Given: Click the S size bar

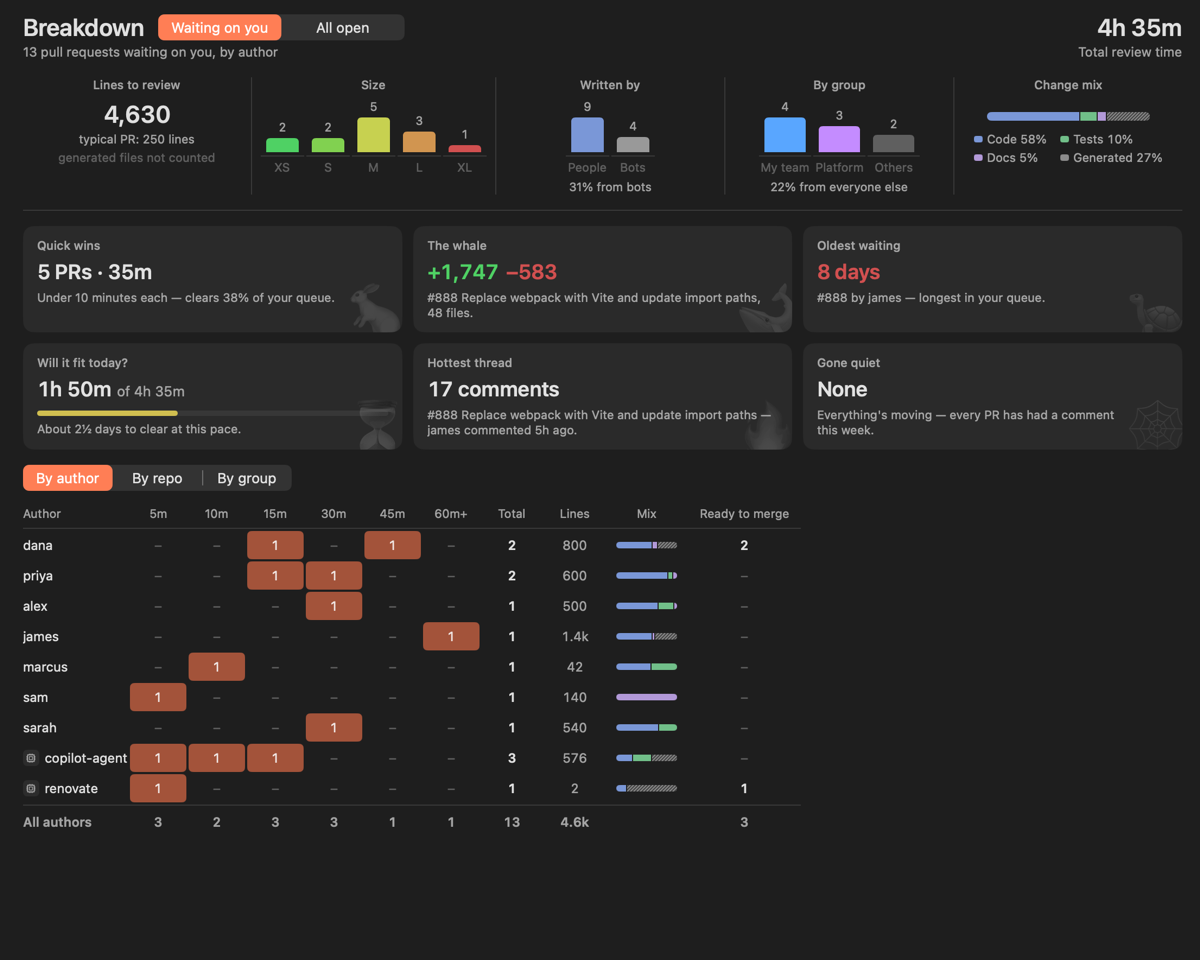Looking at the screenshot, I should coord(328,145).
